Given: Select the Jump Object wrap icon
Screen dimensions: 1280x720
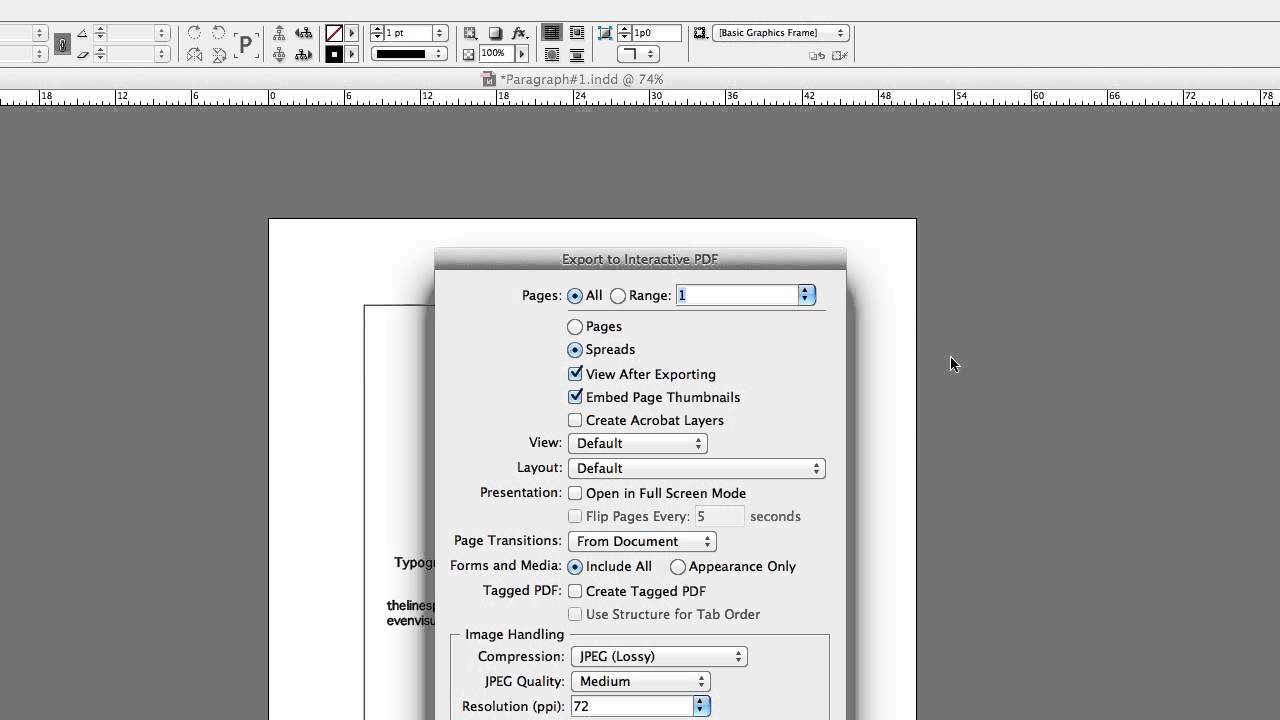Looking at the screenshot, I should tap(577, 55).
